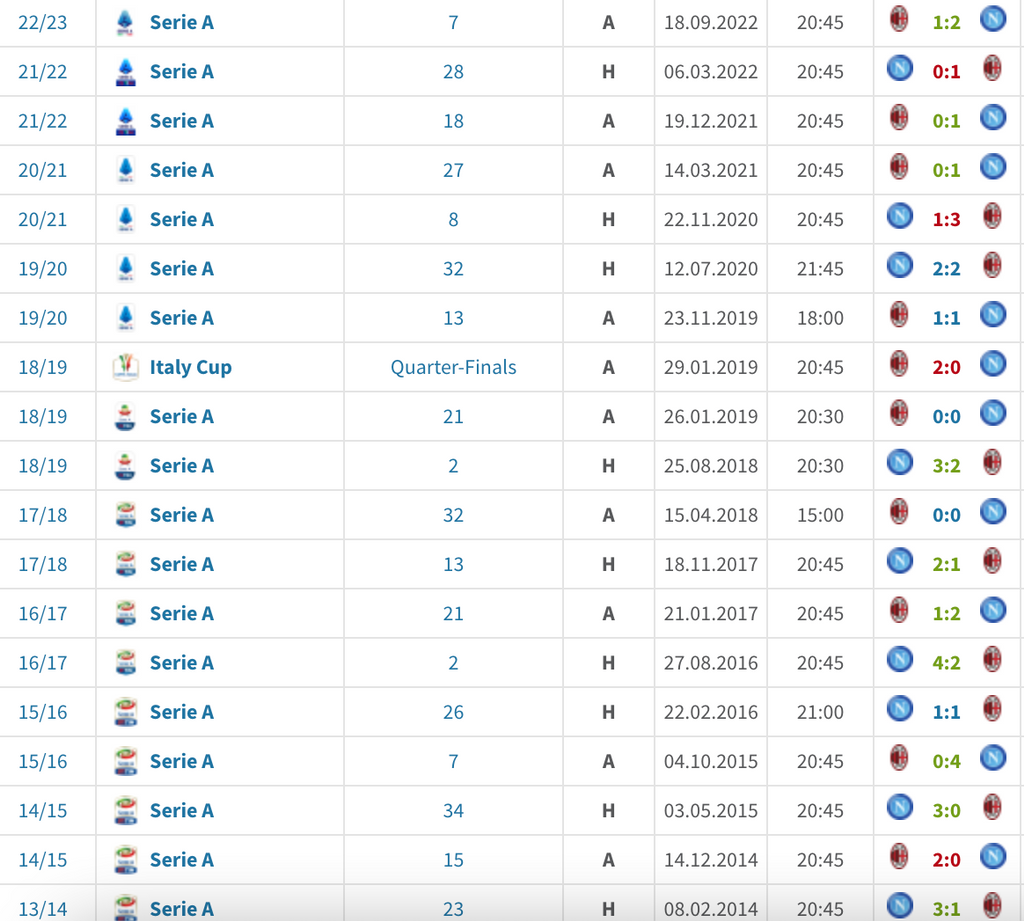Open matchday 8 in the 22.11.2020 row
Viewport: 1024px width, 921px height.
point(453,219)
